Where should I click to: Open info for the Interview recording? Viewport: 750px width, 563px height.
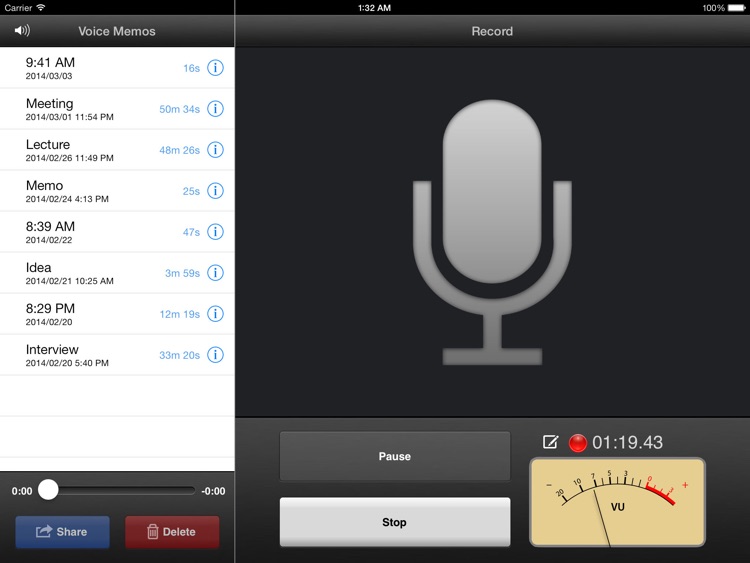215,355
